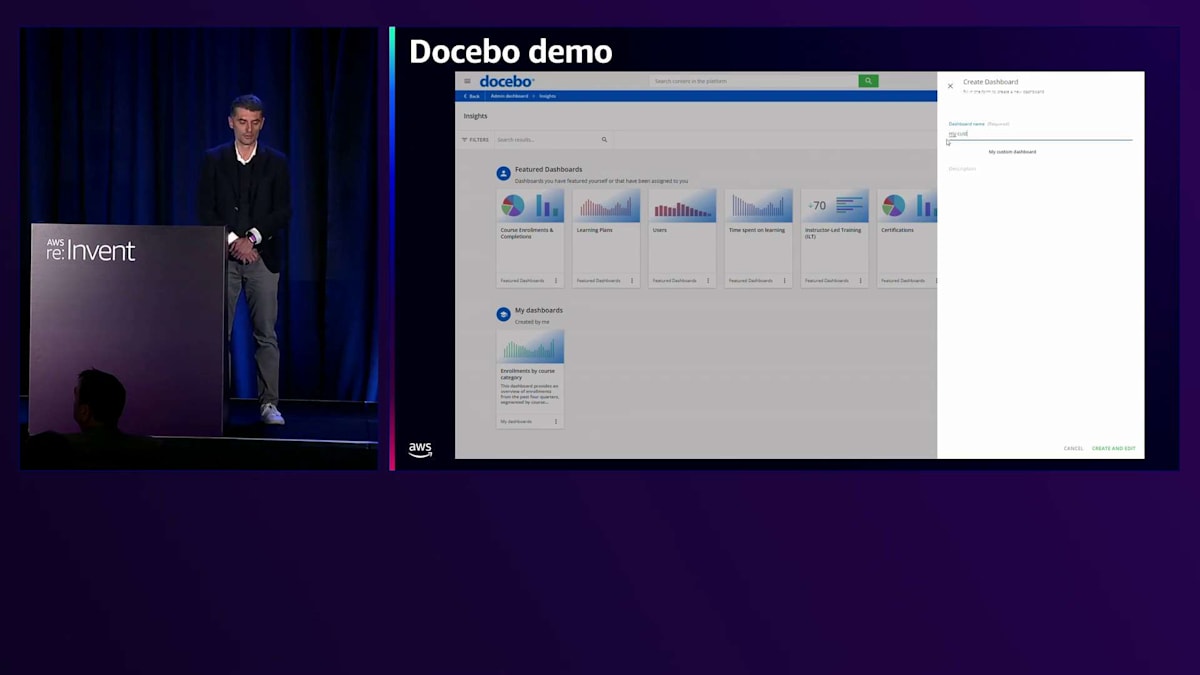Click the Description field

[x=1040, y=169]
